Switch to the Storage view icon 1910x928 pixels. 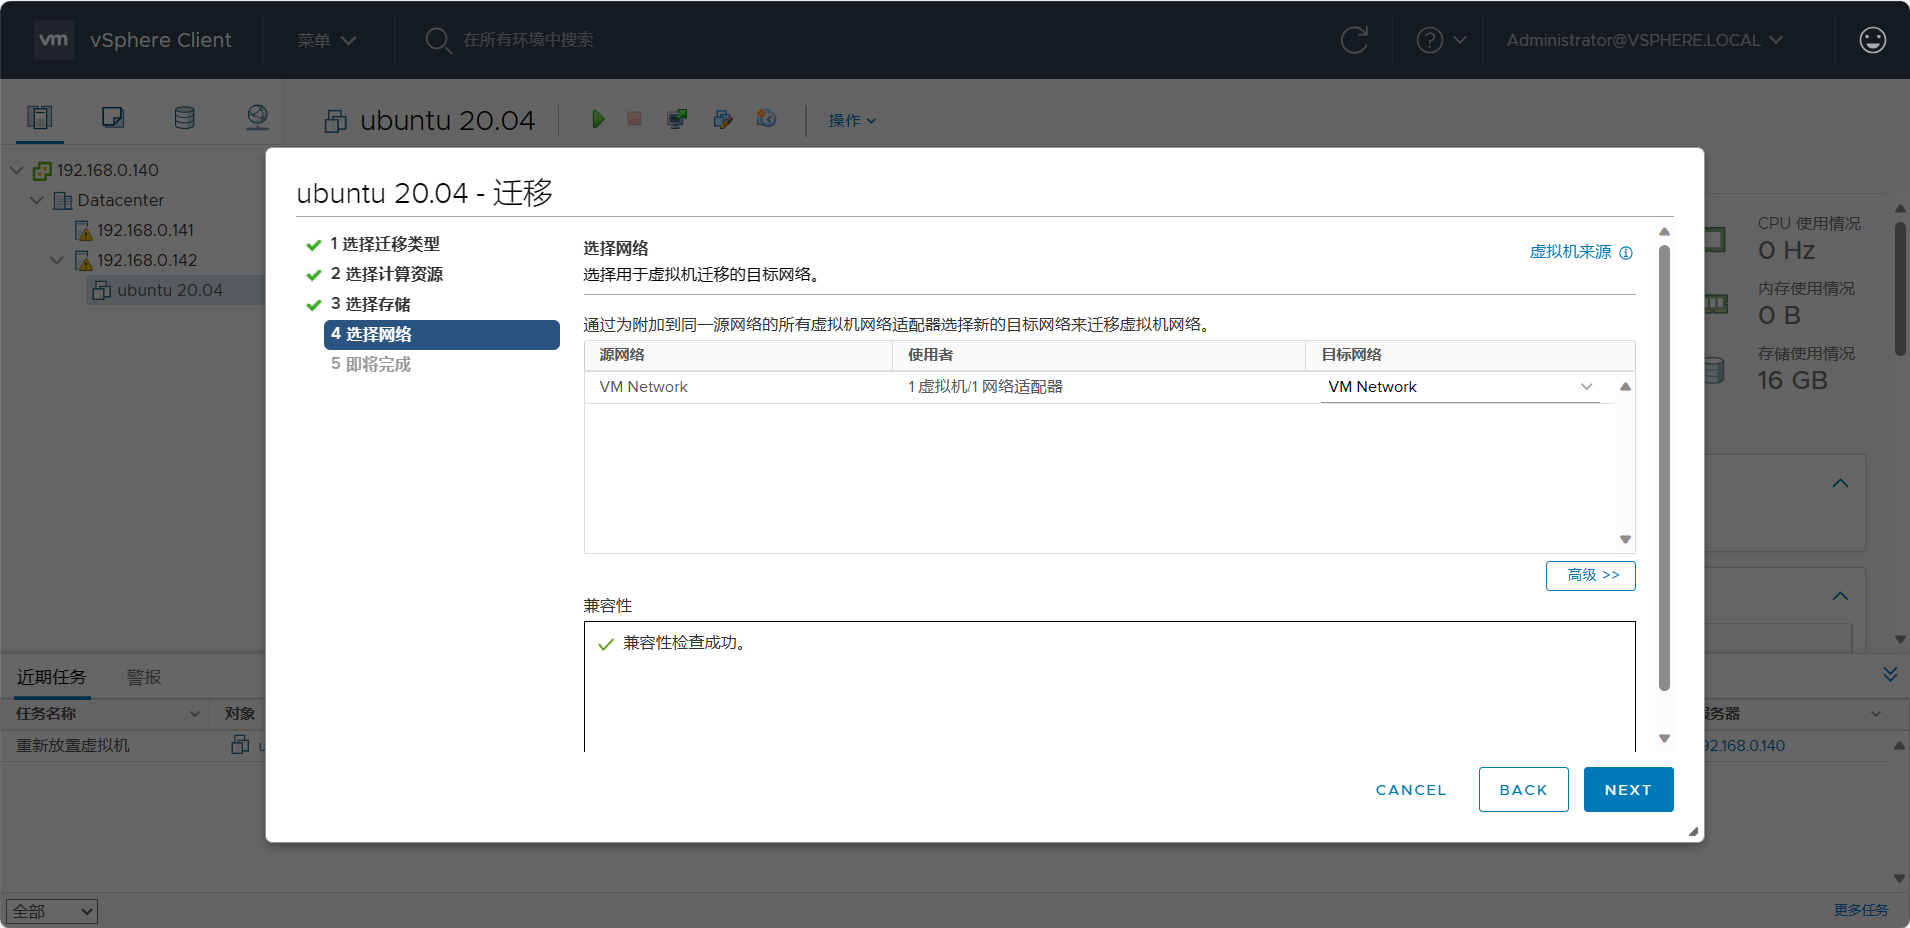pos(185,118)
